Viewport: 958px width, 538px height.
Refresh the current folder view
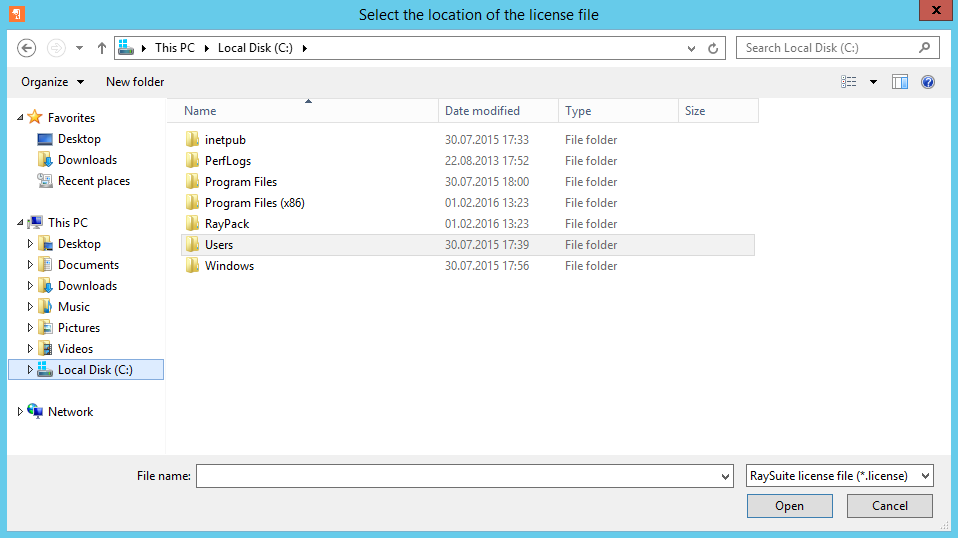pyautogui.click(x=713, y=48)
